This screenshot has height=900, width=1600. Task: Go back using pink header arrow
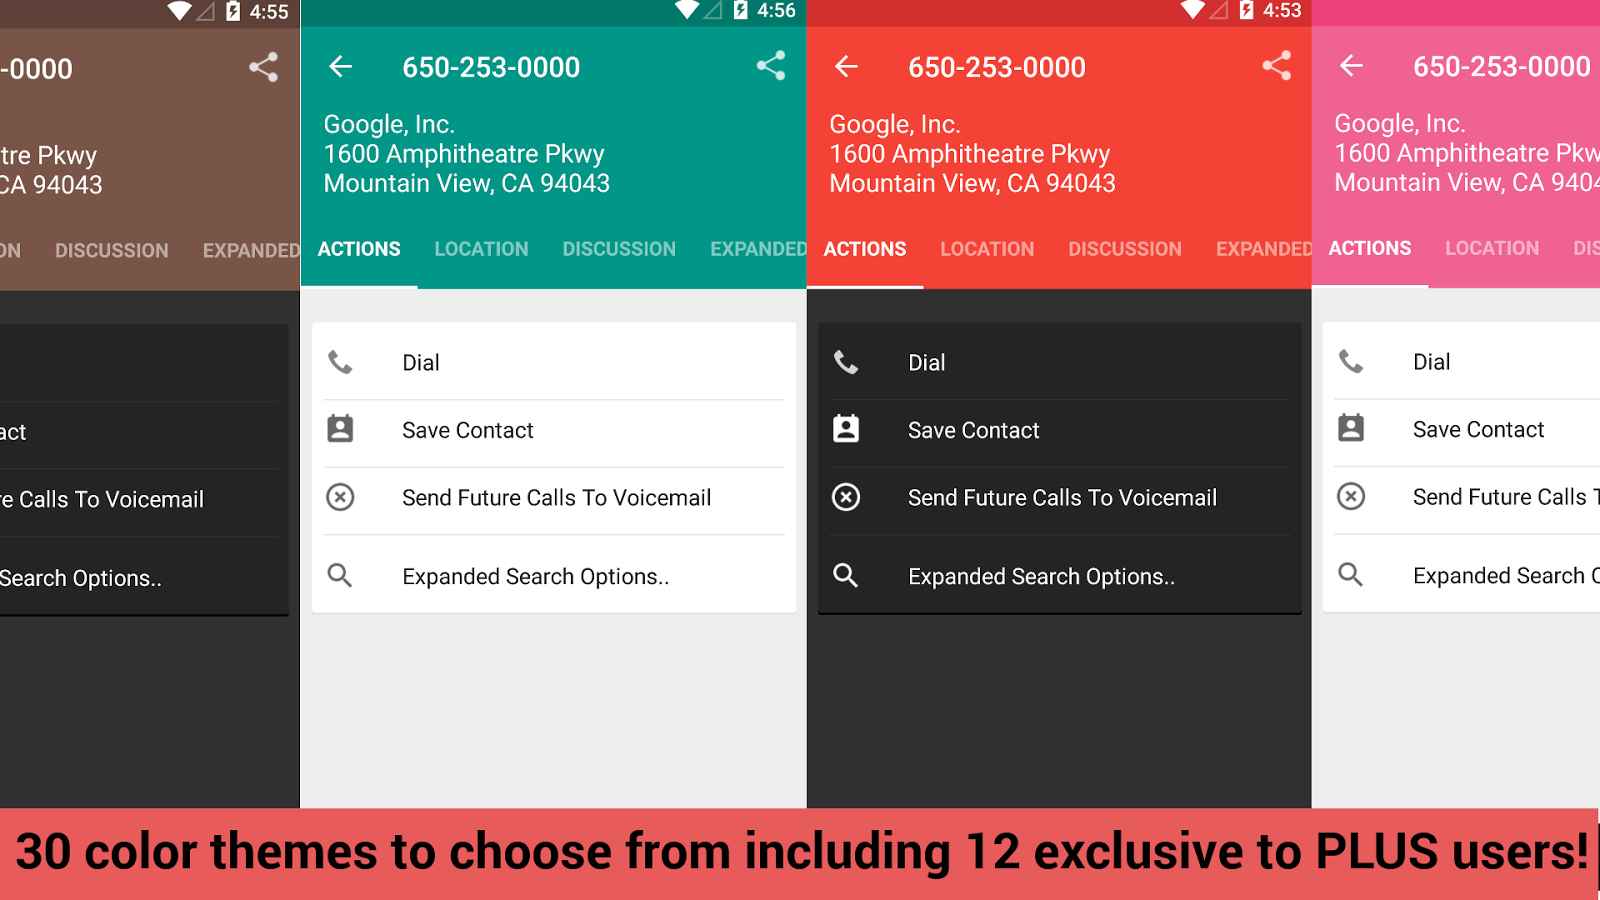pos(1351,65)
